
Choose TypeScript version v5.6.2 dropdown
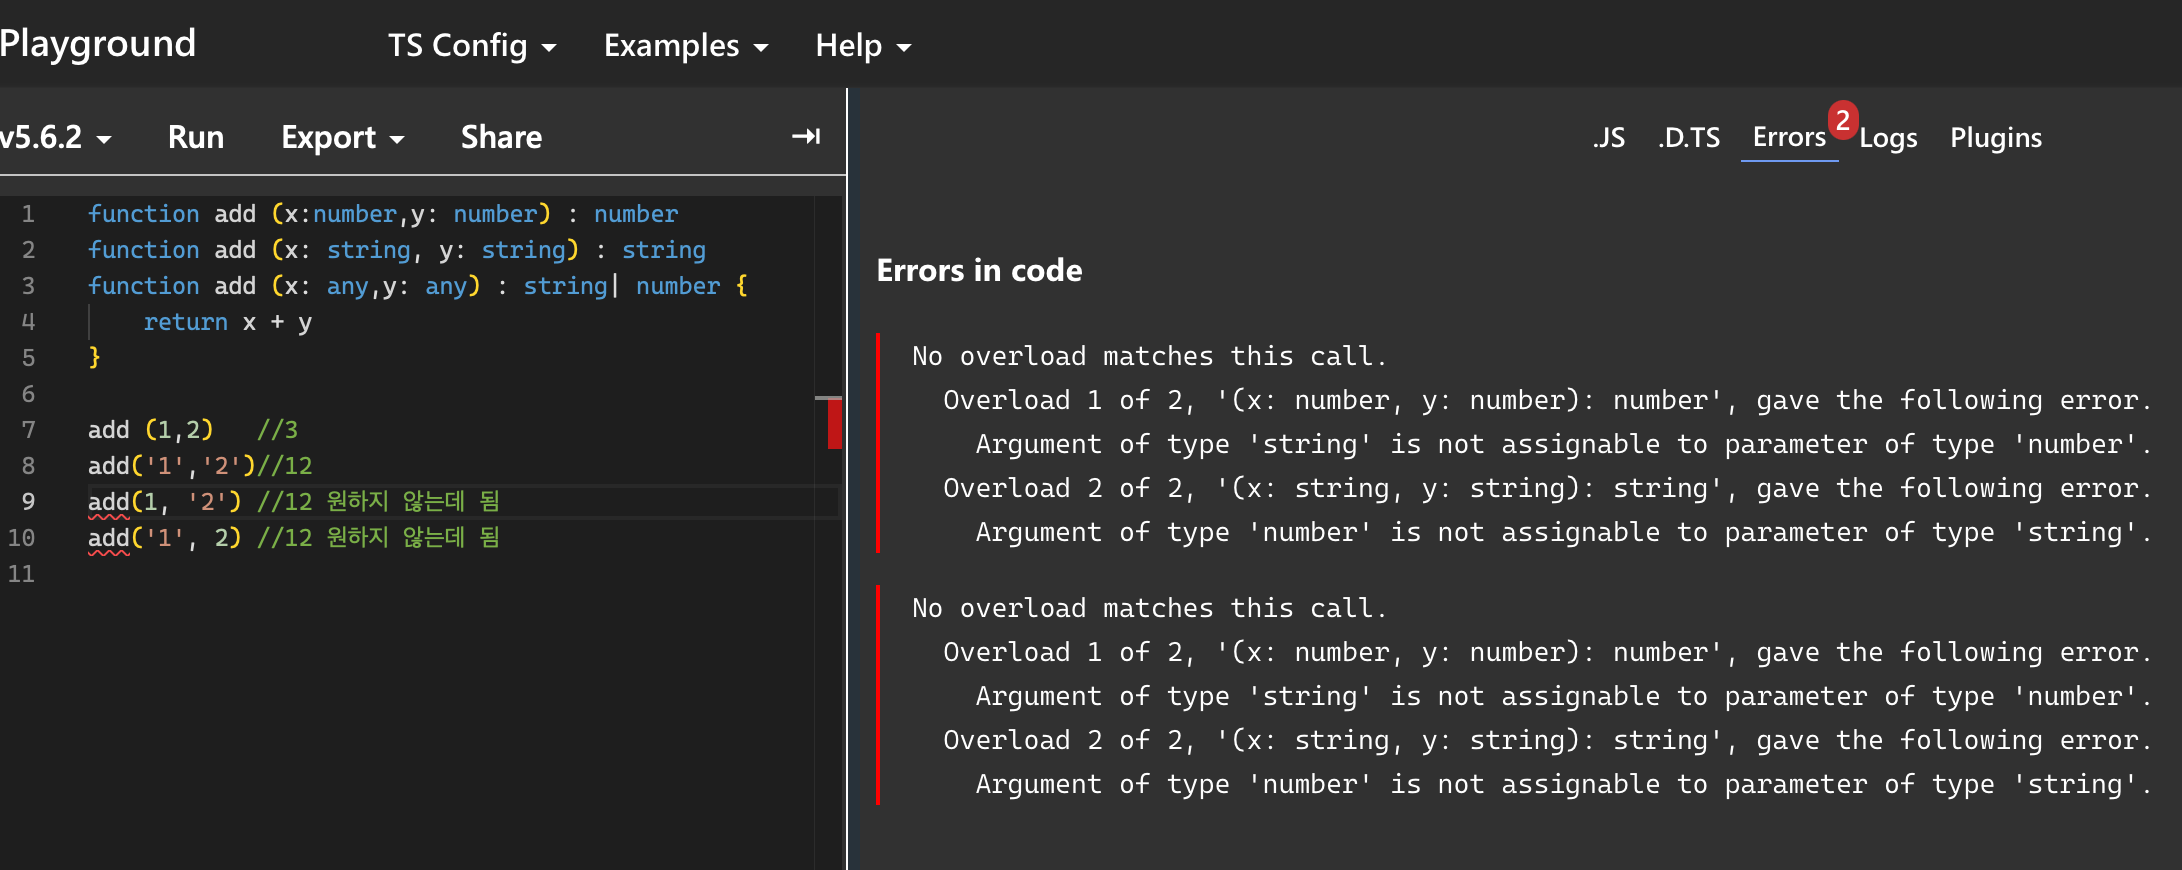click(56, 137)
